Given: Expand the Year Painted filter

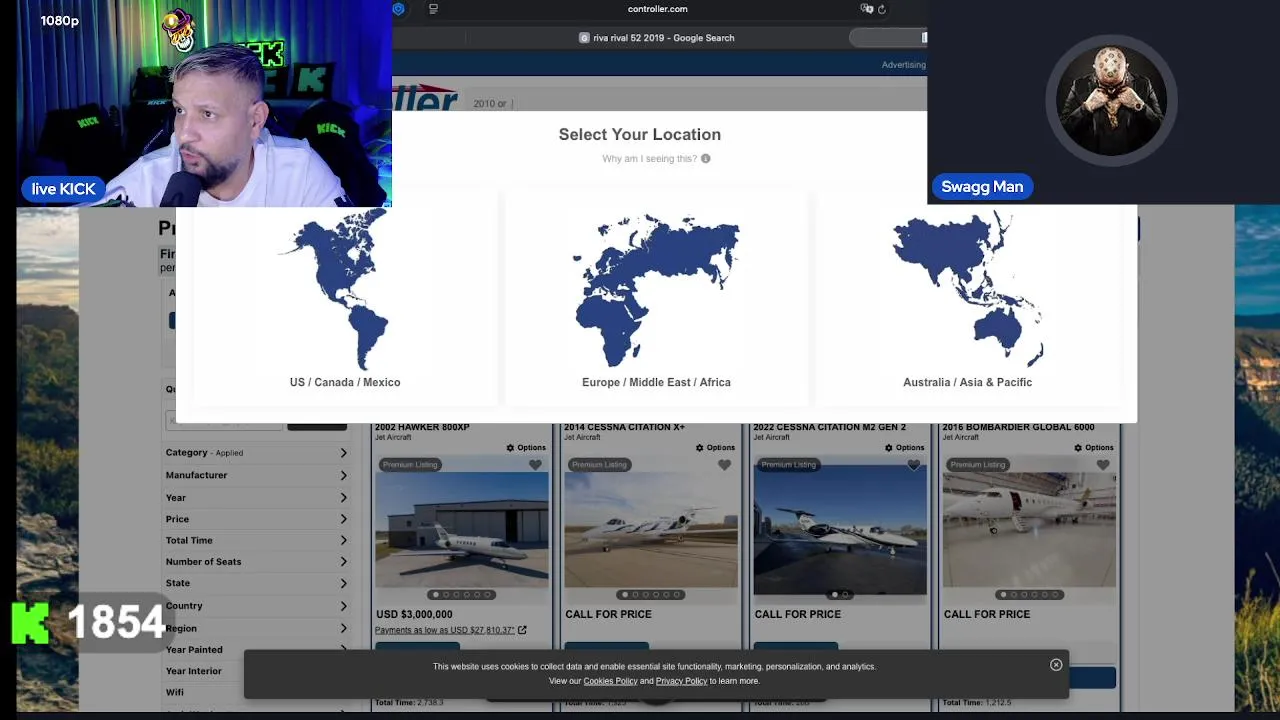Looking at the screenshot, I should tap(257, 650).
